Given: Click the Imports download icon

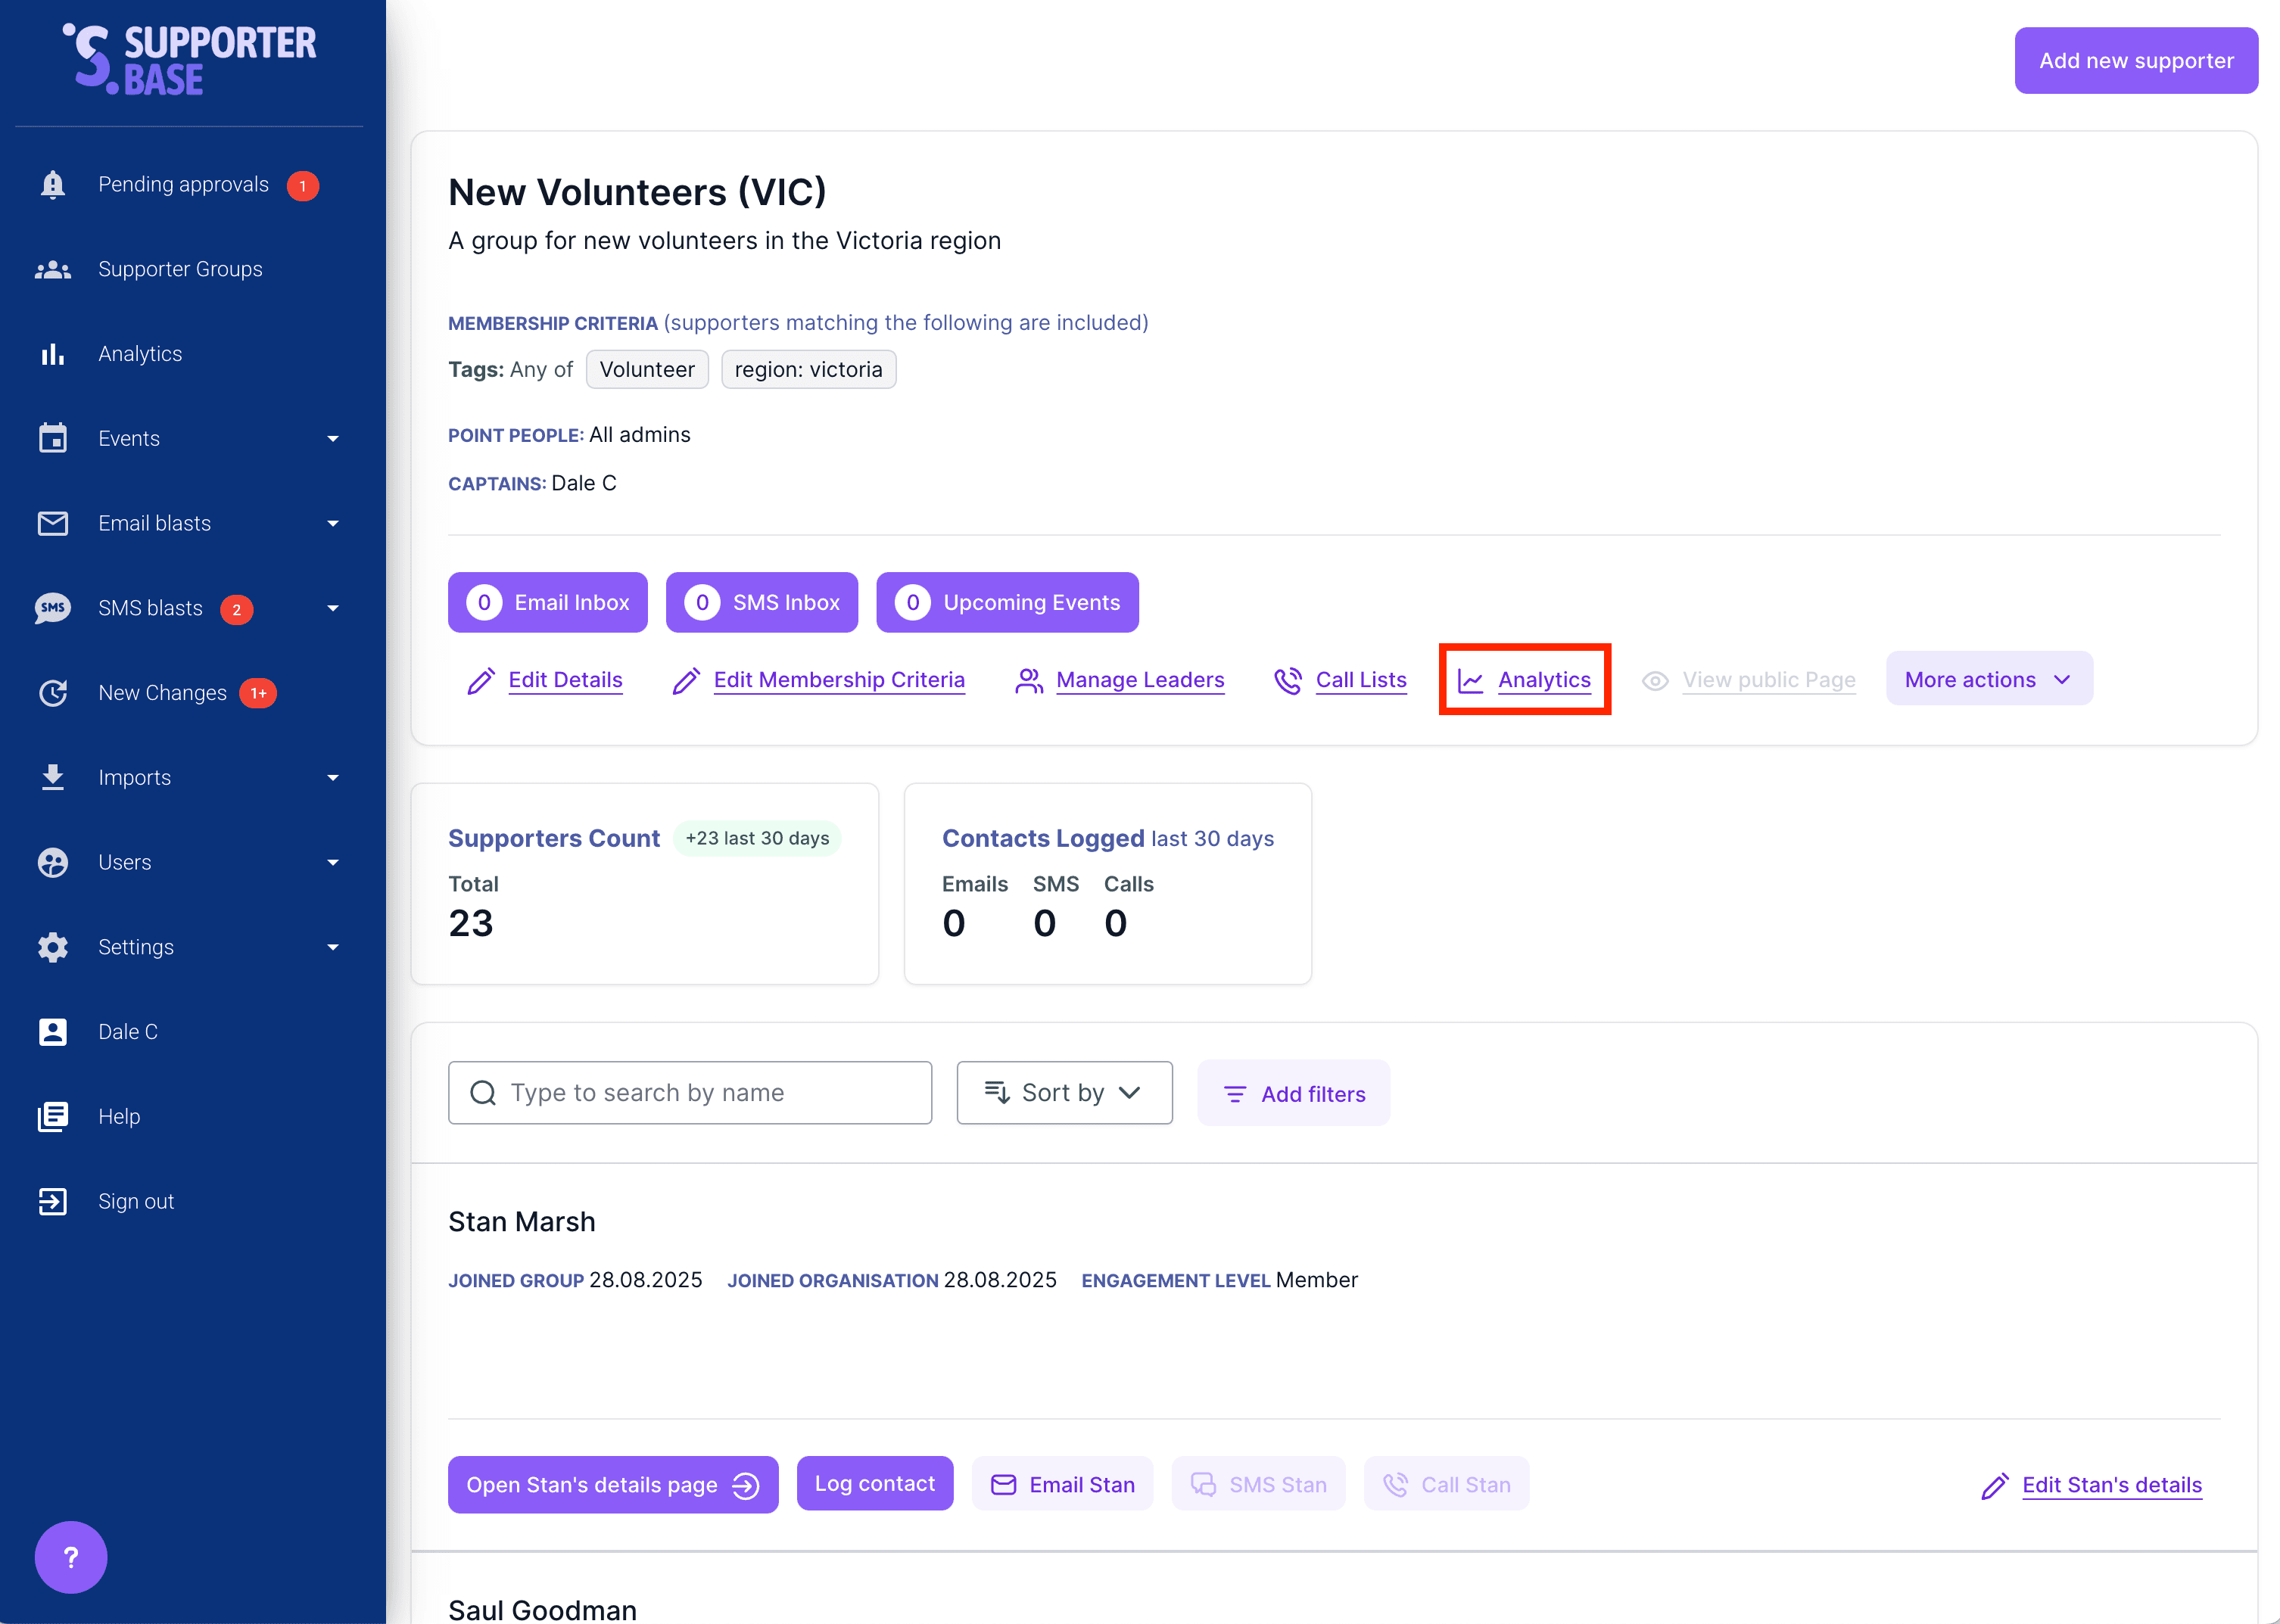Looking at the screenshot, I should click(x=52, y=777).
